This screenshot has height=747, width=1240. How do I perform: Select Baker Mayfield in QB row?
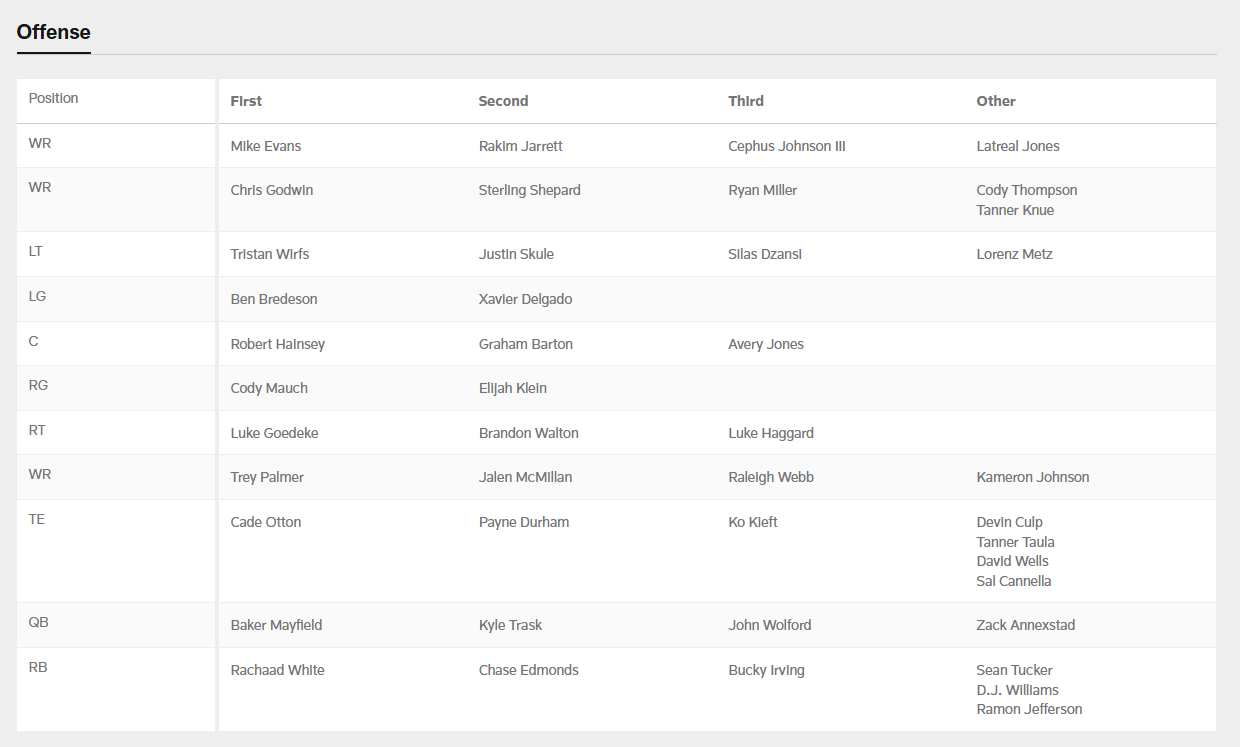pyautogui.click(x=276, y=625)
